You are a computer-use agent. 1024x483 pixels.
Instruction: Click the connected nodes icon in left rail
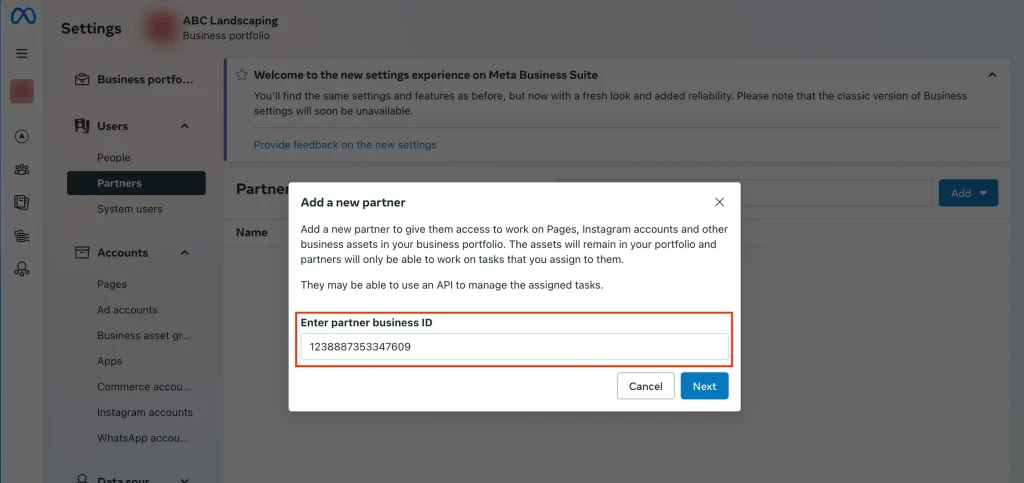point(22,270)
